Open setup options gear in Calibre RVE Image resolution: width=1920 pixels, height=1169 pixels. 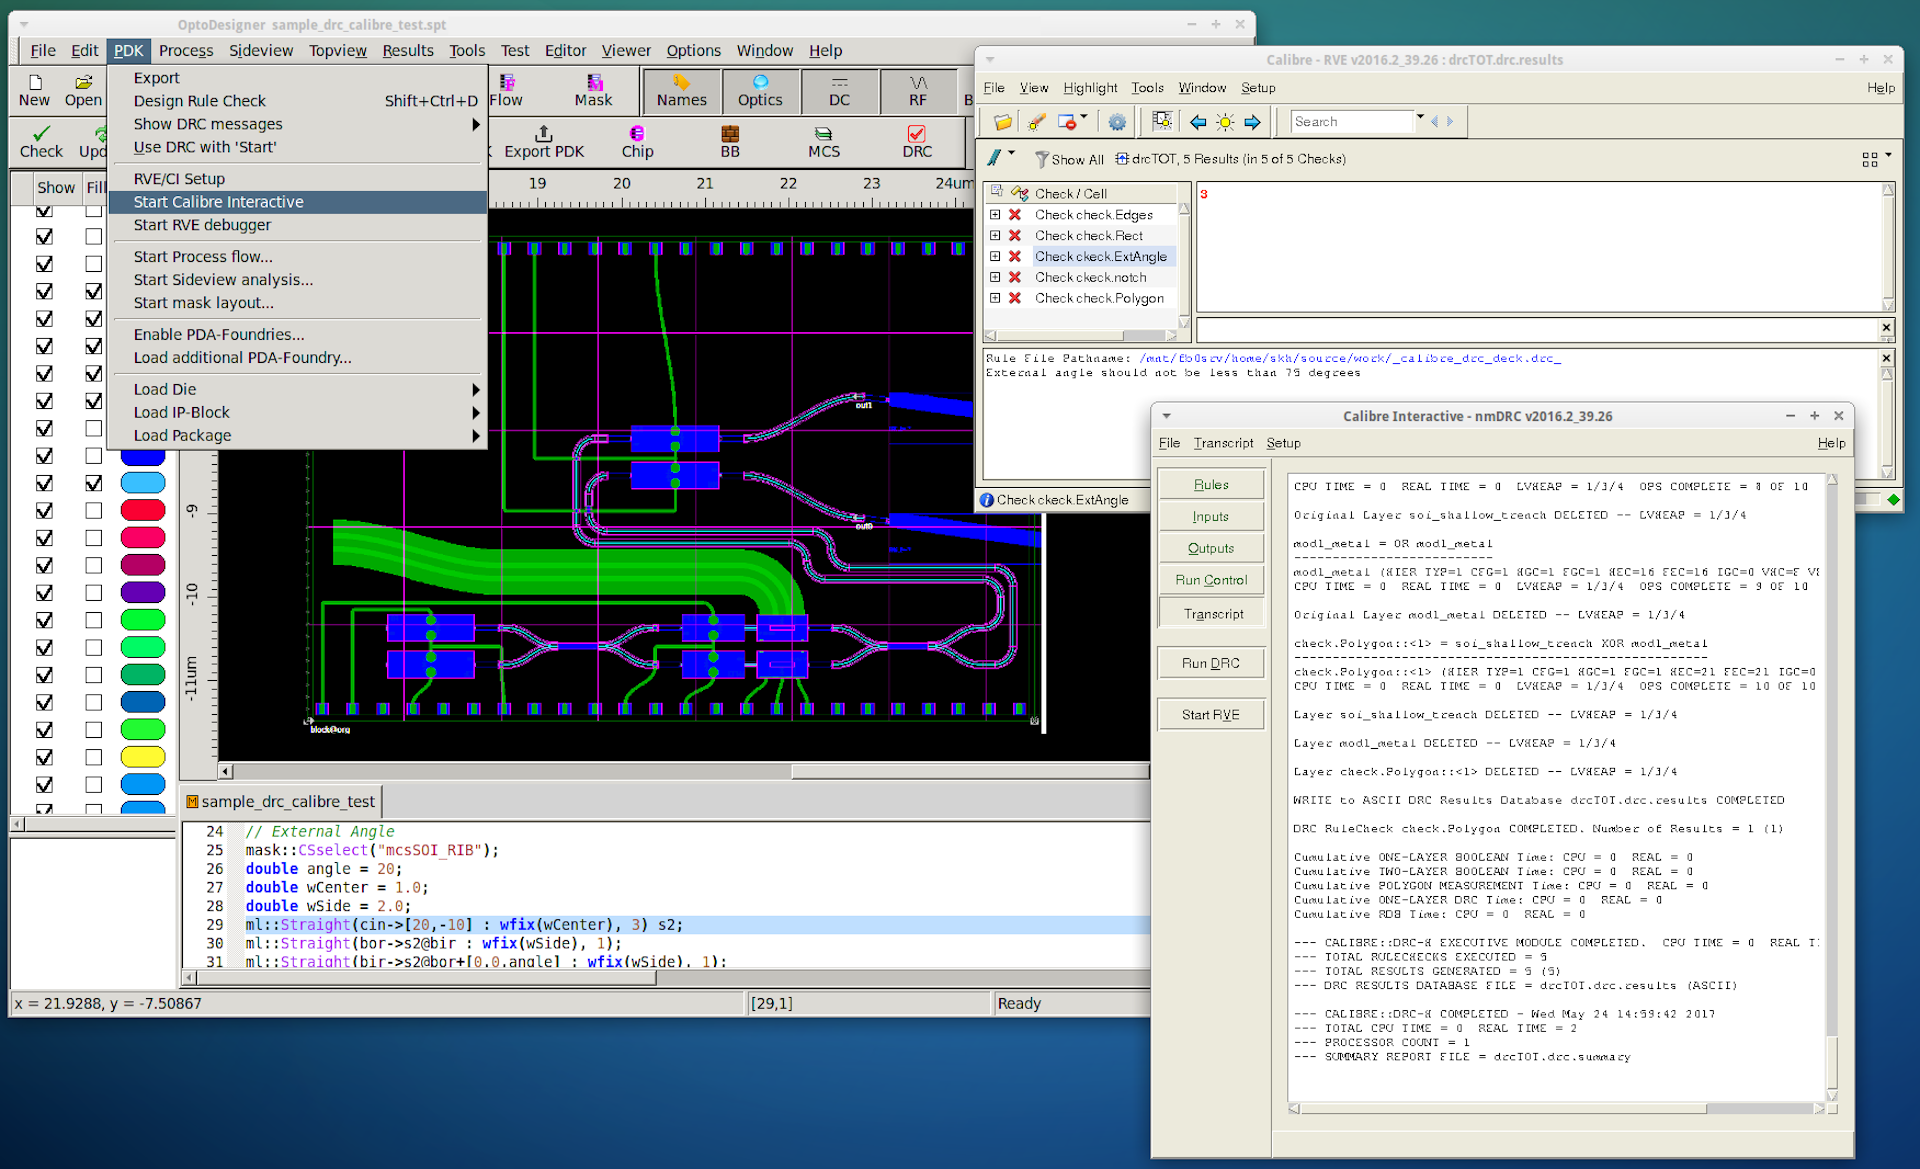point(1117,121)
